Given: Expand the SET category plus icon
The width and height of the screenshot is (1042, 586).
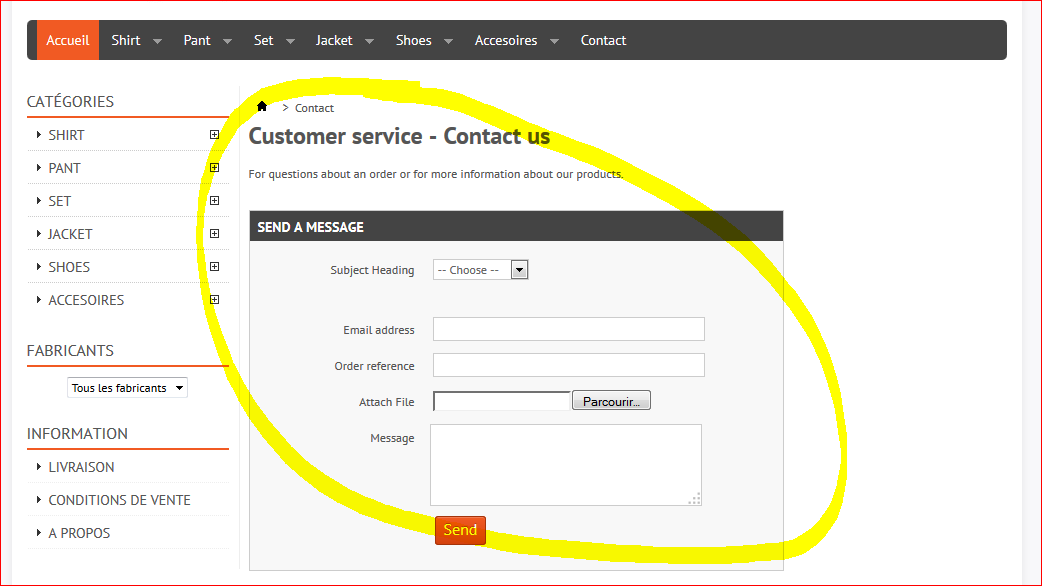Looking at the screenshot, I should (215, 201).
